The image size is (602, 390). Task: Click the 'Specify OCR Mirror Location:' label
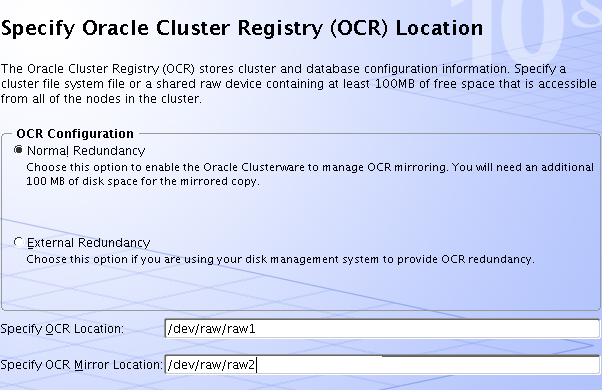81,365
